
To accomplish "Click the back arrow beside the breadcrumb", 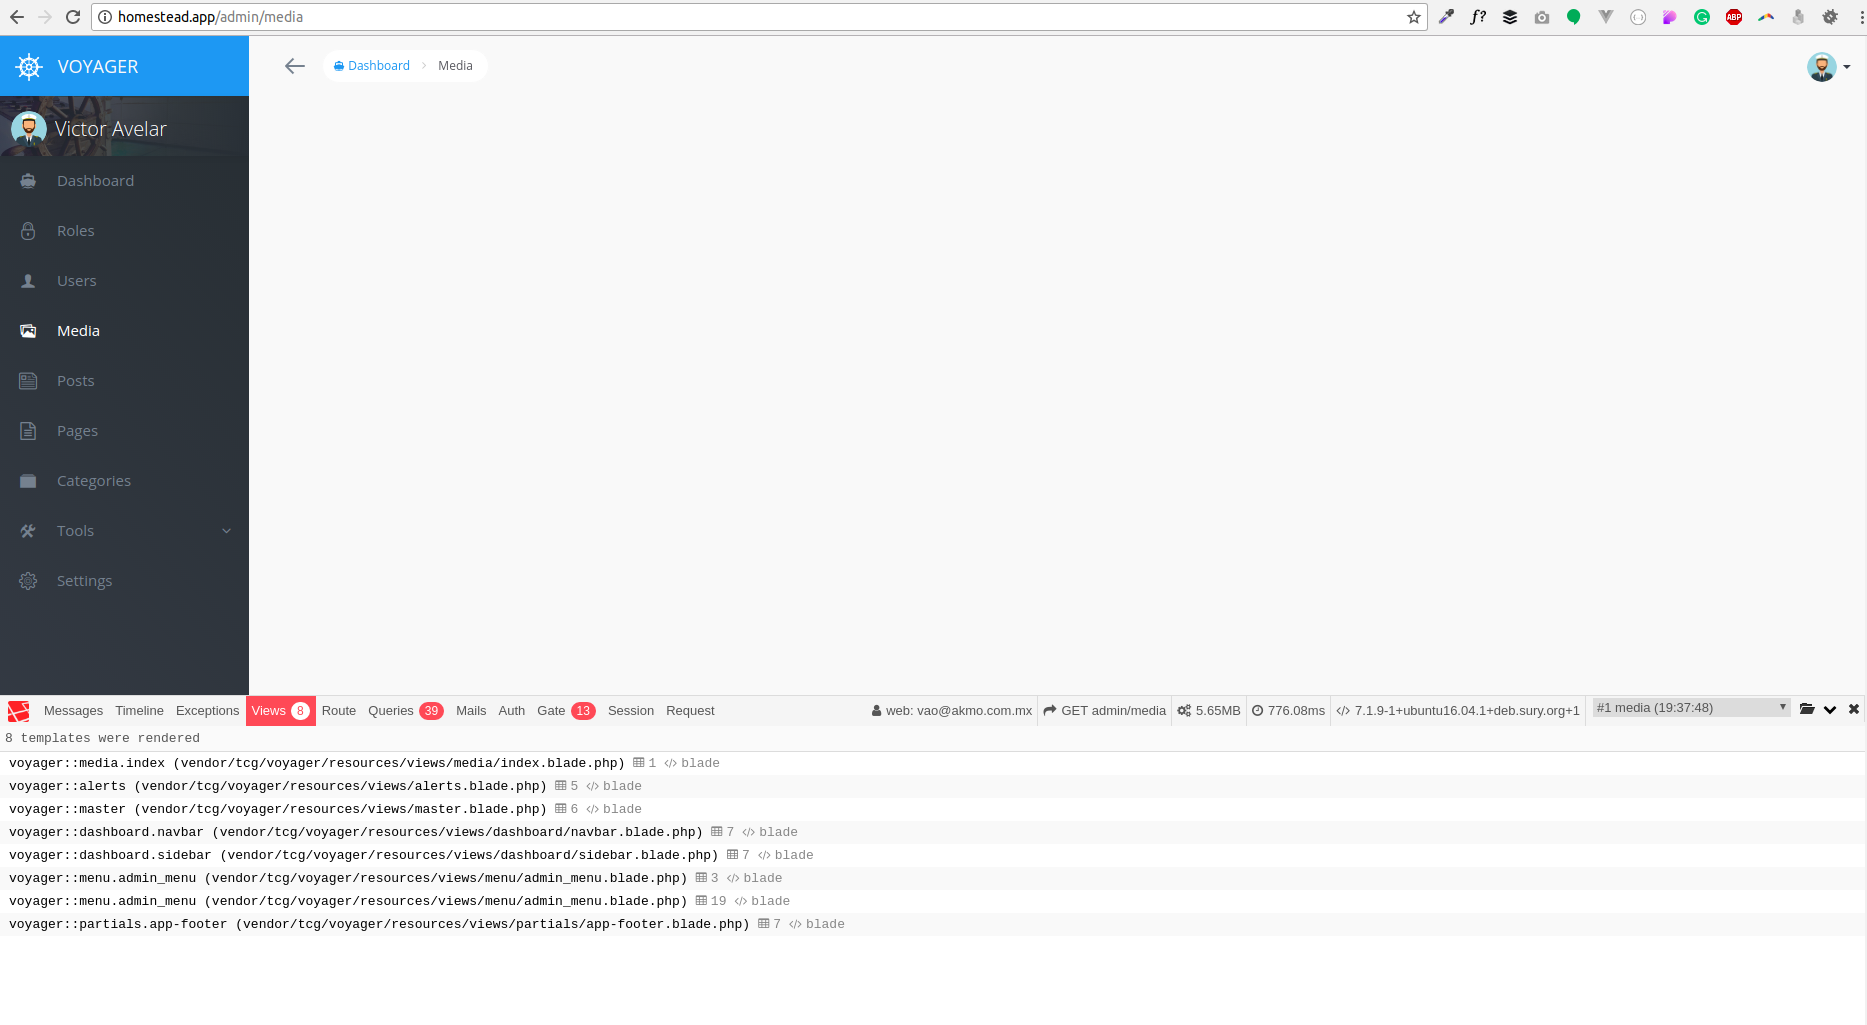I will 294,66.
